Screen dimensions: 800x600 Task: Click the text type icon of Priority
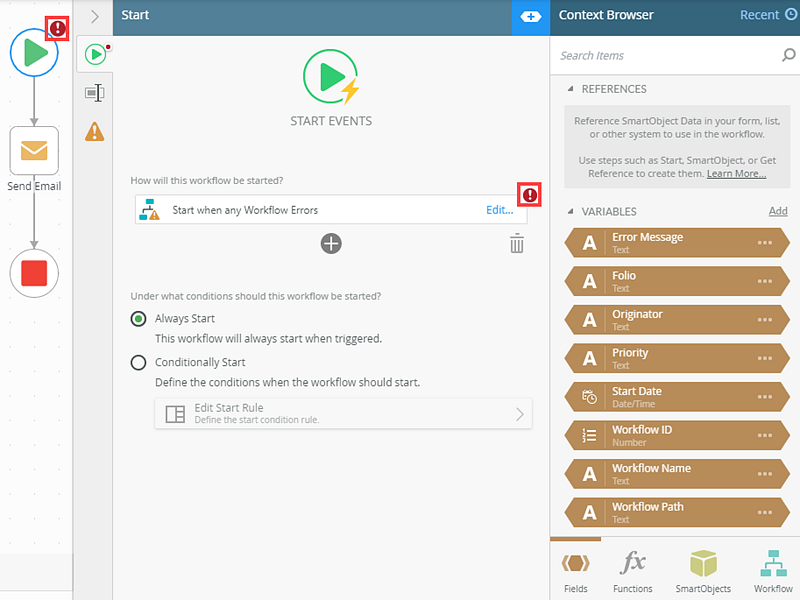pos(590,358)
